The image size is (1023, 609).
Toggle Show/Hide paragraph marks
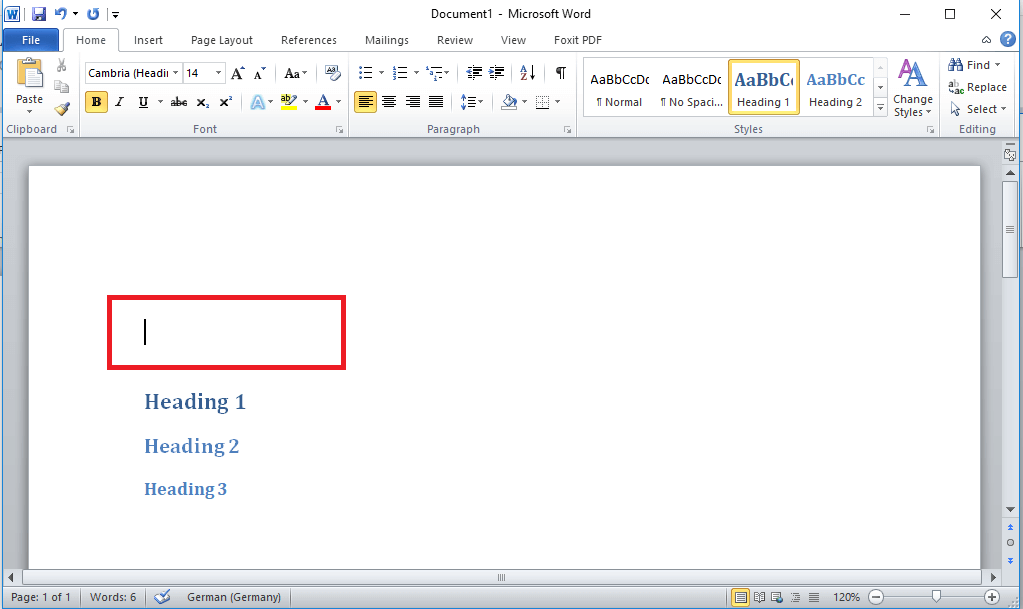pos(561,72)
